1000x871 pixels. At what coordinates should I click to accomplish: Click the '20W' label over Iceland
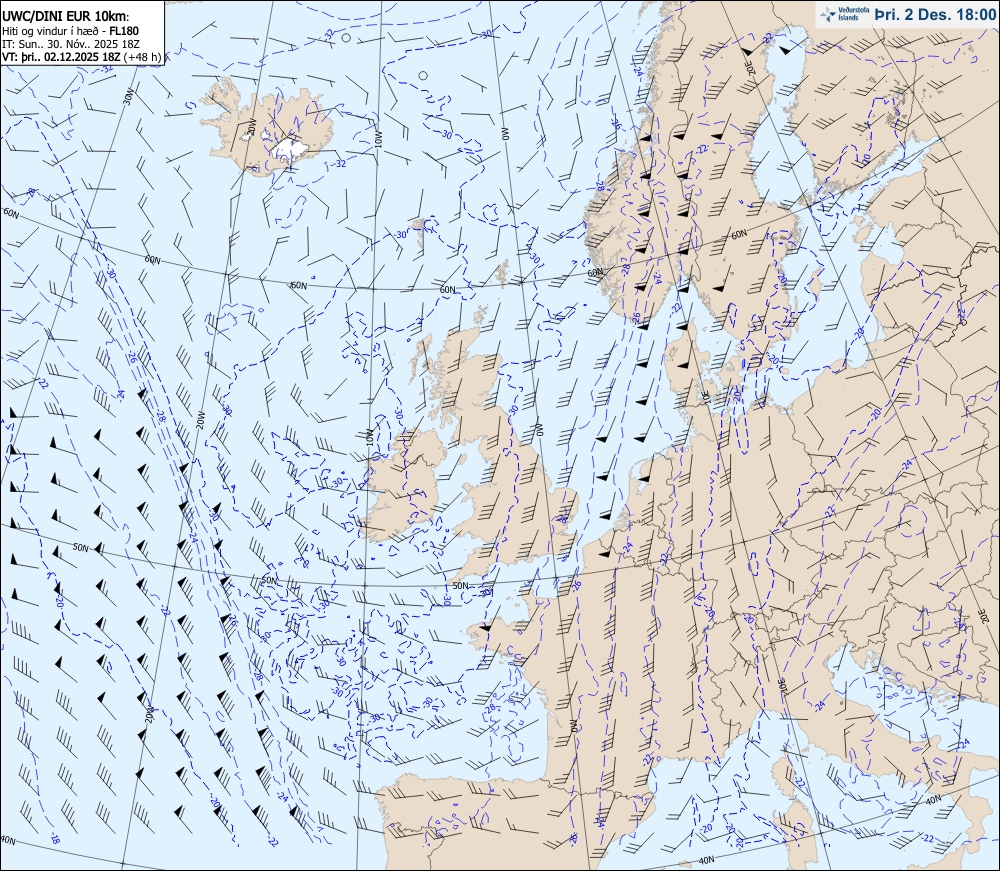coord(252,126)
